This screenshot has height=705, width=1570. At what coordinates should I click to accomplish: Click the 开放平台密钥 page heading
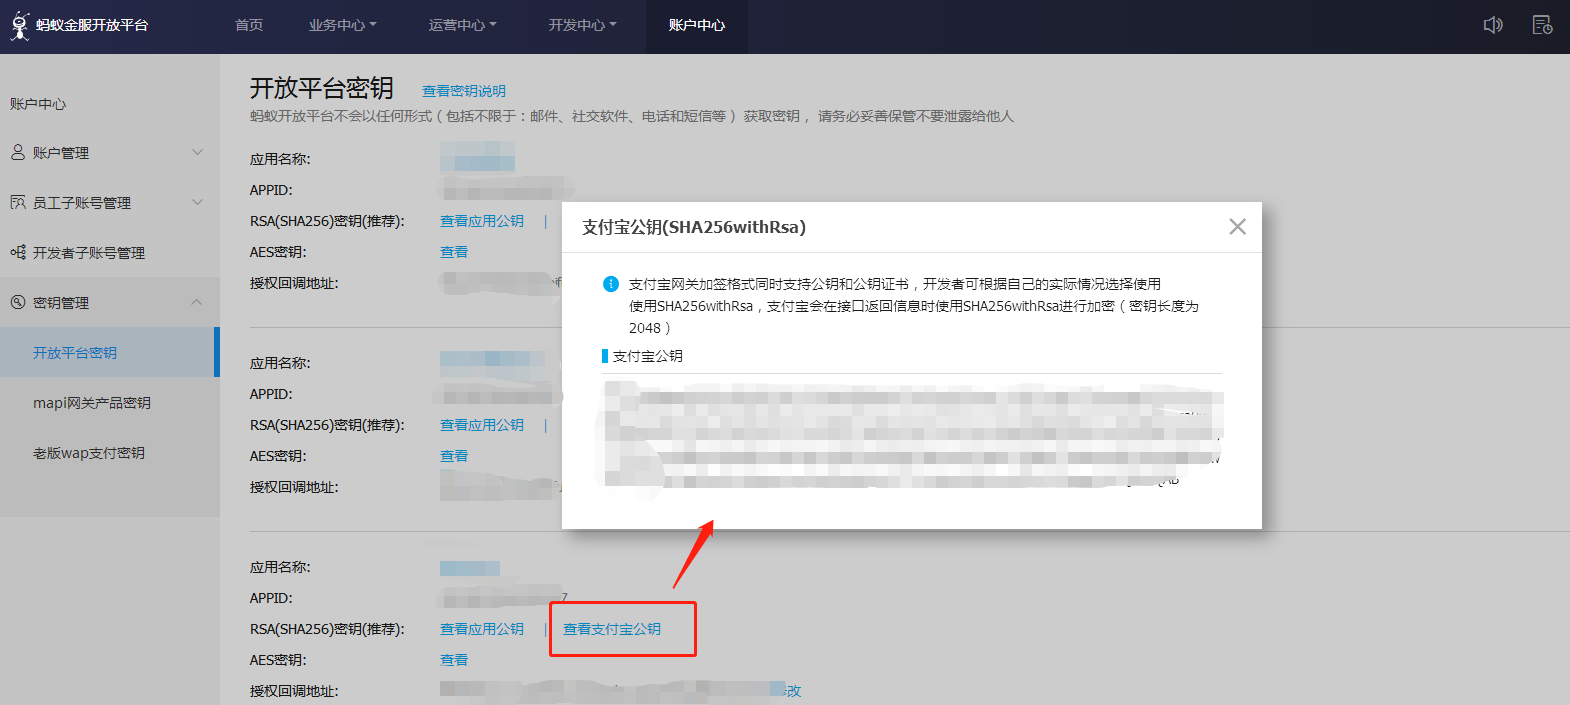pos(322,88)
